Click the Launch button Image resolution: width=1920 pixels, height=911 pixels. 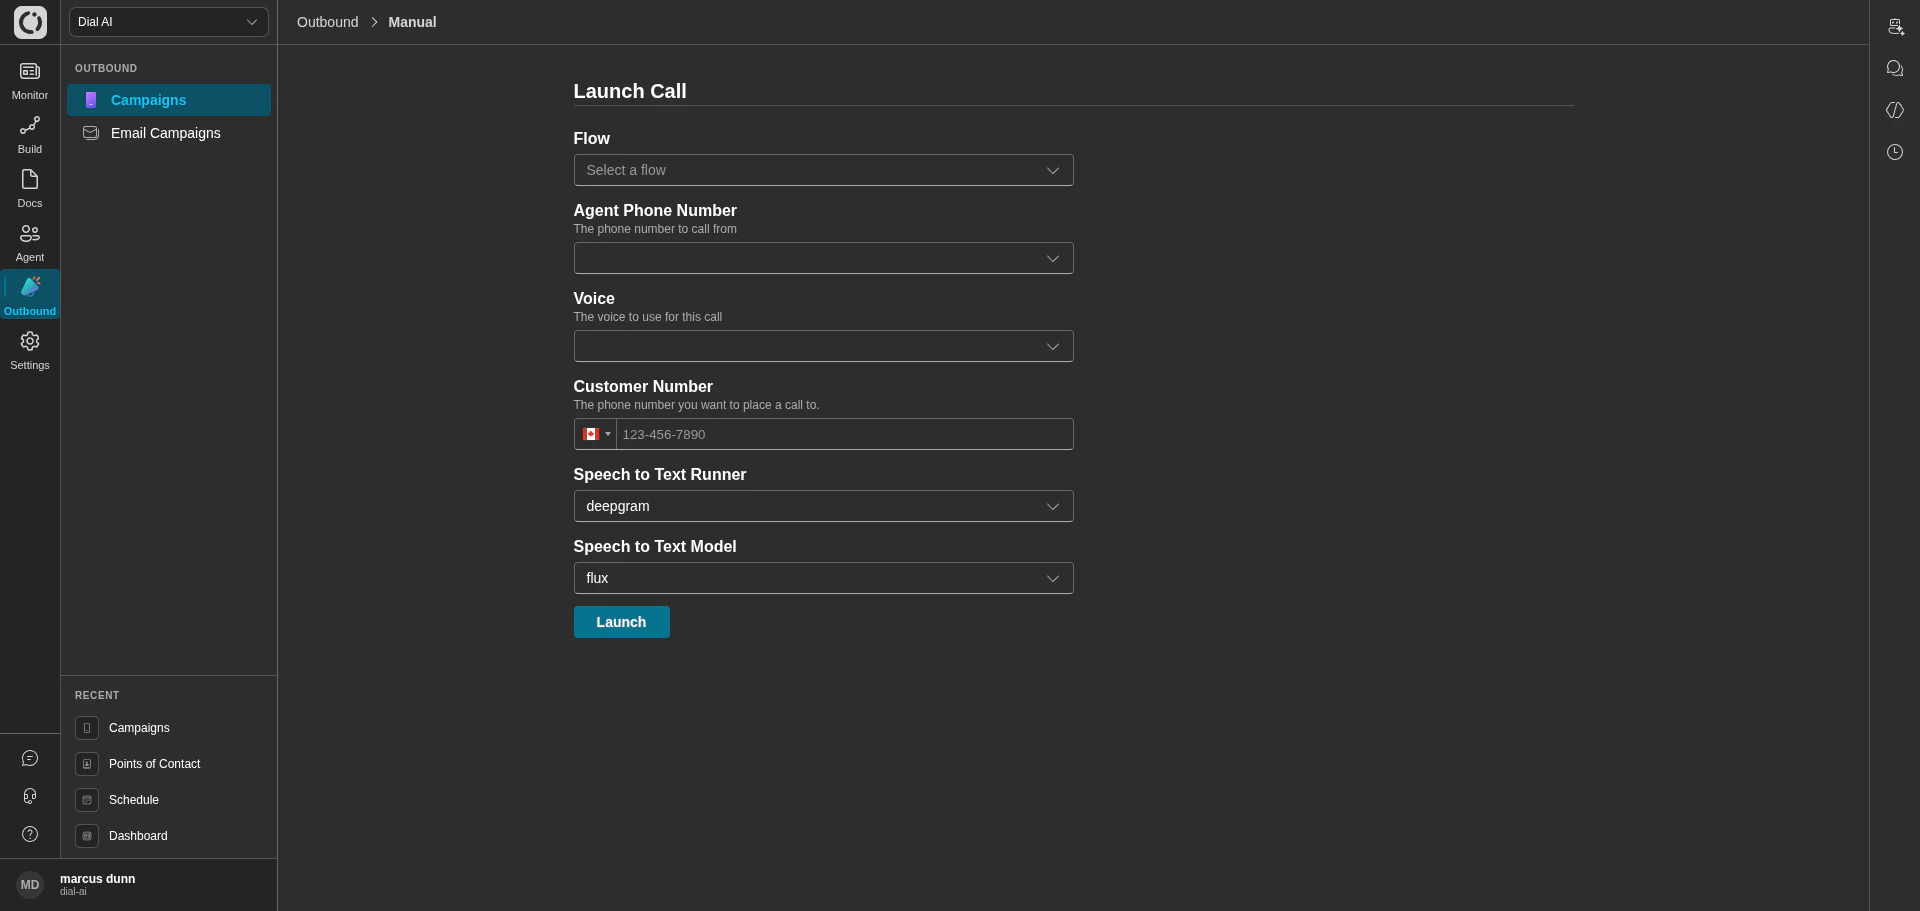pos(621,622)
